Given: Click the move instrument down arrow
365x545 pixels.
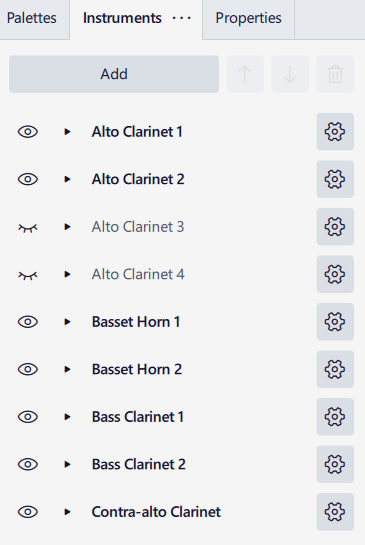Looking at the screenshot, I should 290,74.
